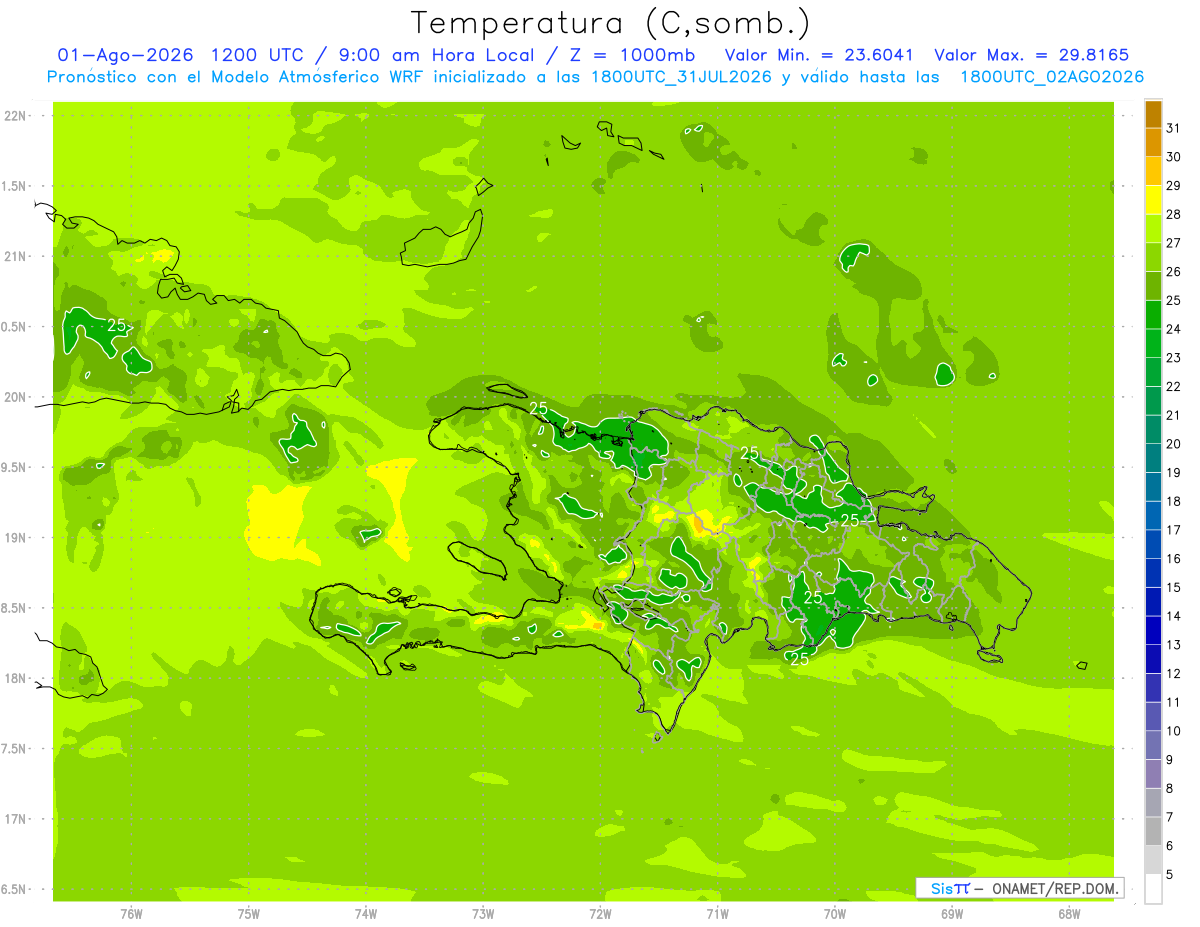The height and width of the screenshot is (927, 1200).
Task: Click the 9.5N latitude axis label
Action: (15, 467)
